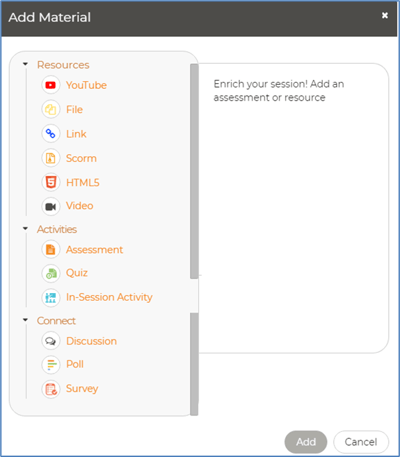Collapse the Activities section arrow
Image resolution: width=400 pixels, height=457 pixels.
point(25,229)
